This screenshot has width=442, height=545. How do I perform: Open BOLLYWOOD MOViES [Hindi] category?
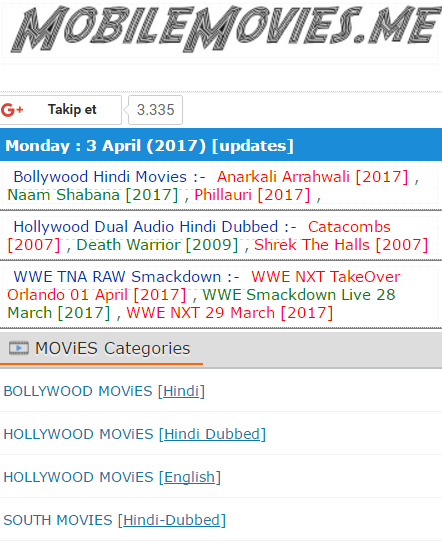[104, 391]
